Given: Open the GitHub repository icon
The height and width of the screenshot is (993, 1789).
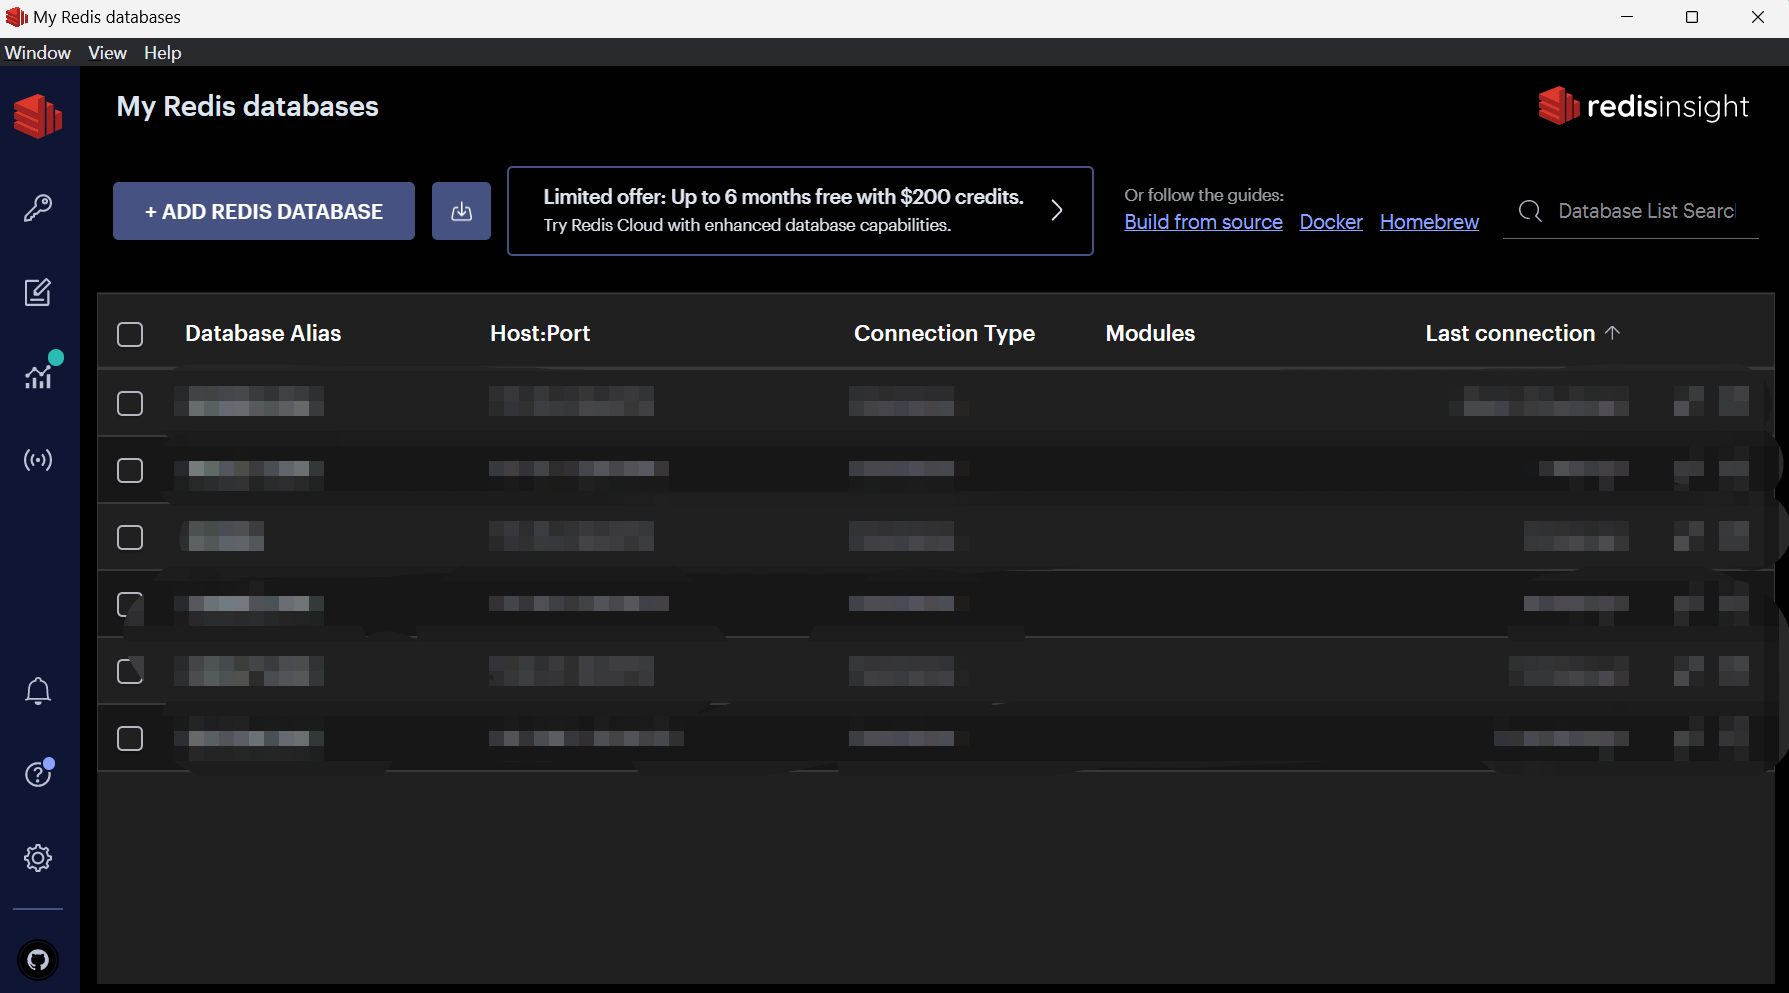Looking at the screenshot, I should pos(38,960).
